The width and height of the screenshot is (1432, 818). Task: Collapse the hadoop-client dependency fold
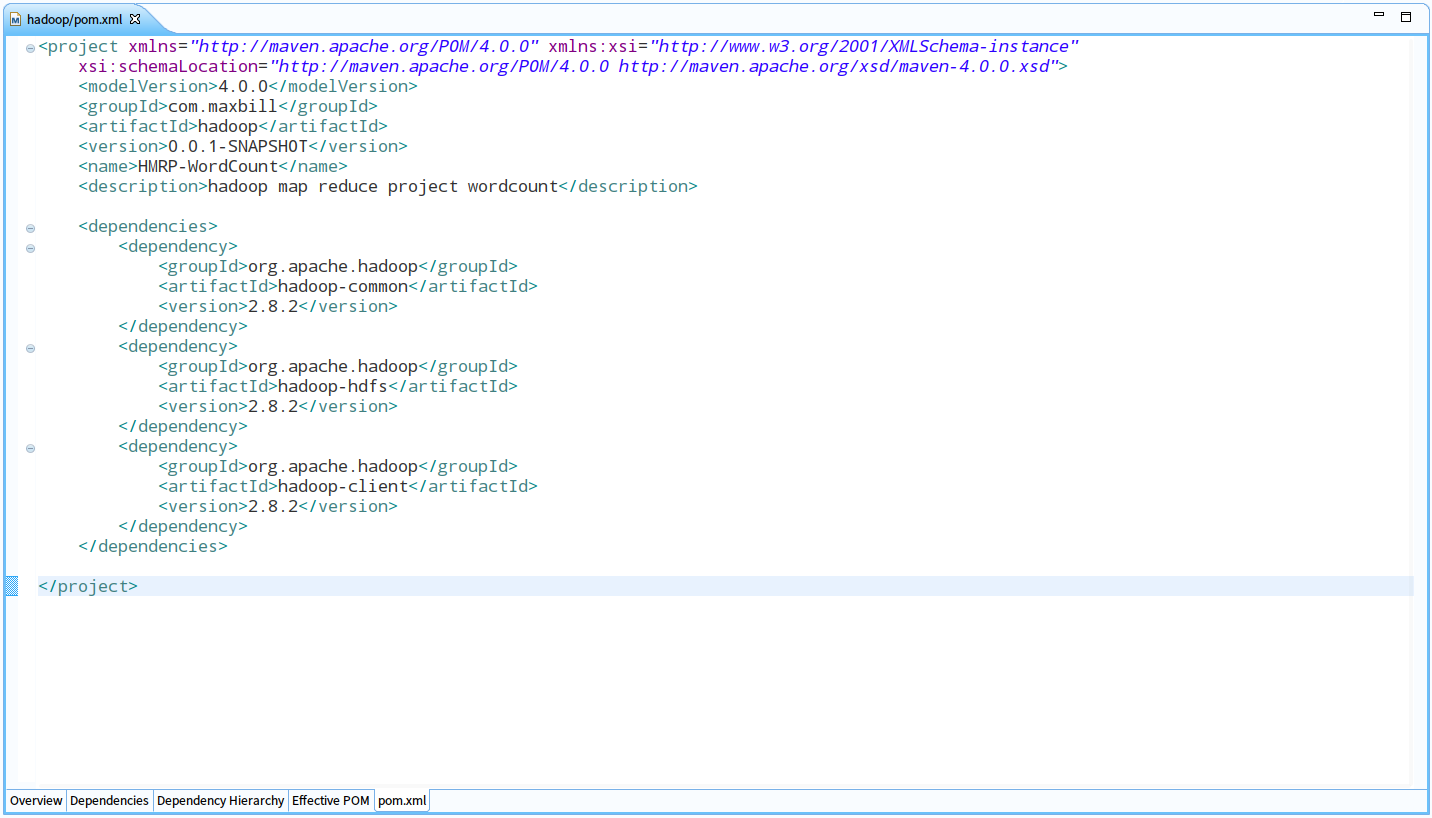30,448
